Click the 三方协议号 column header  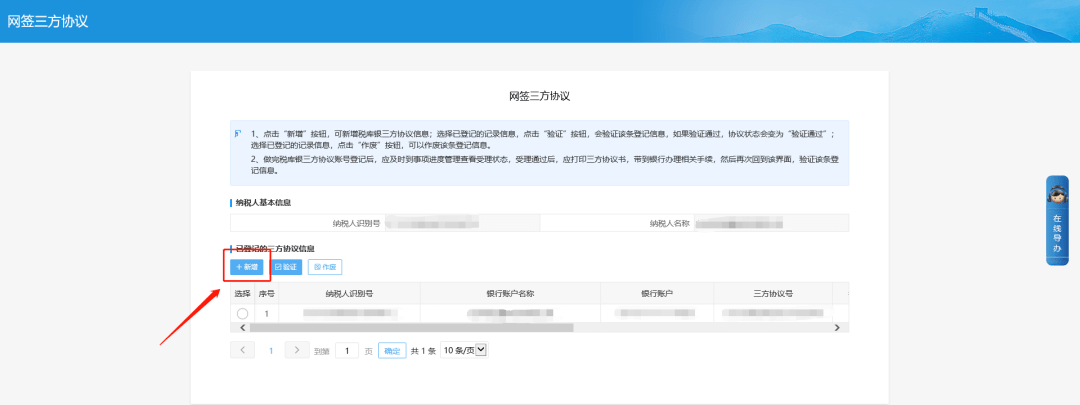772,294
